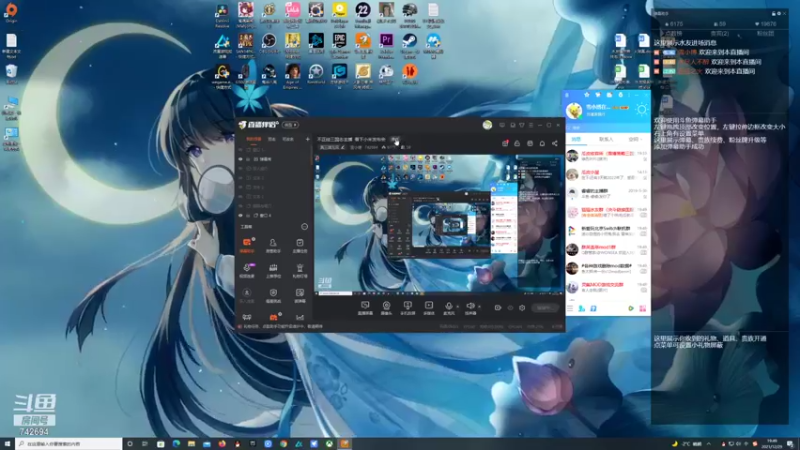
Task: Open the first chat row in QQ list
Action: tap(607, 156)
